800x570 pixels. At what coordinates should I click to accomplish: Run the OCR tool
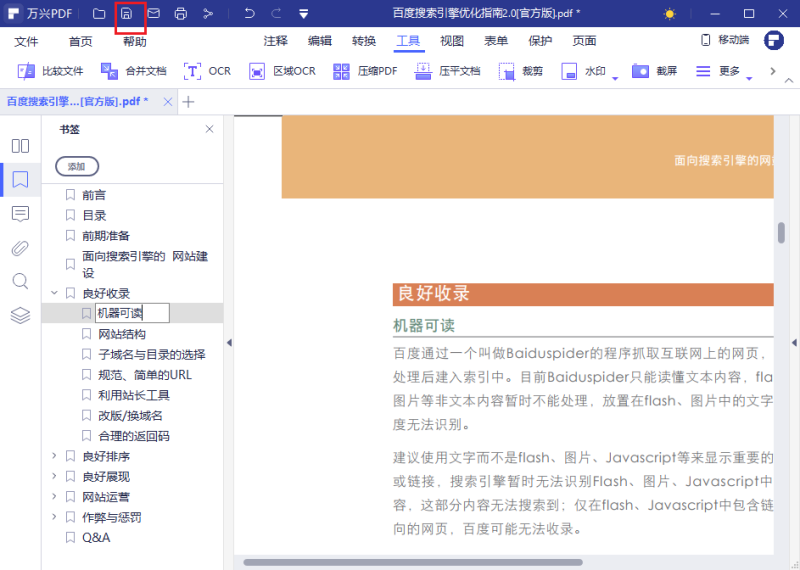[207, 71]
